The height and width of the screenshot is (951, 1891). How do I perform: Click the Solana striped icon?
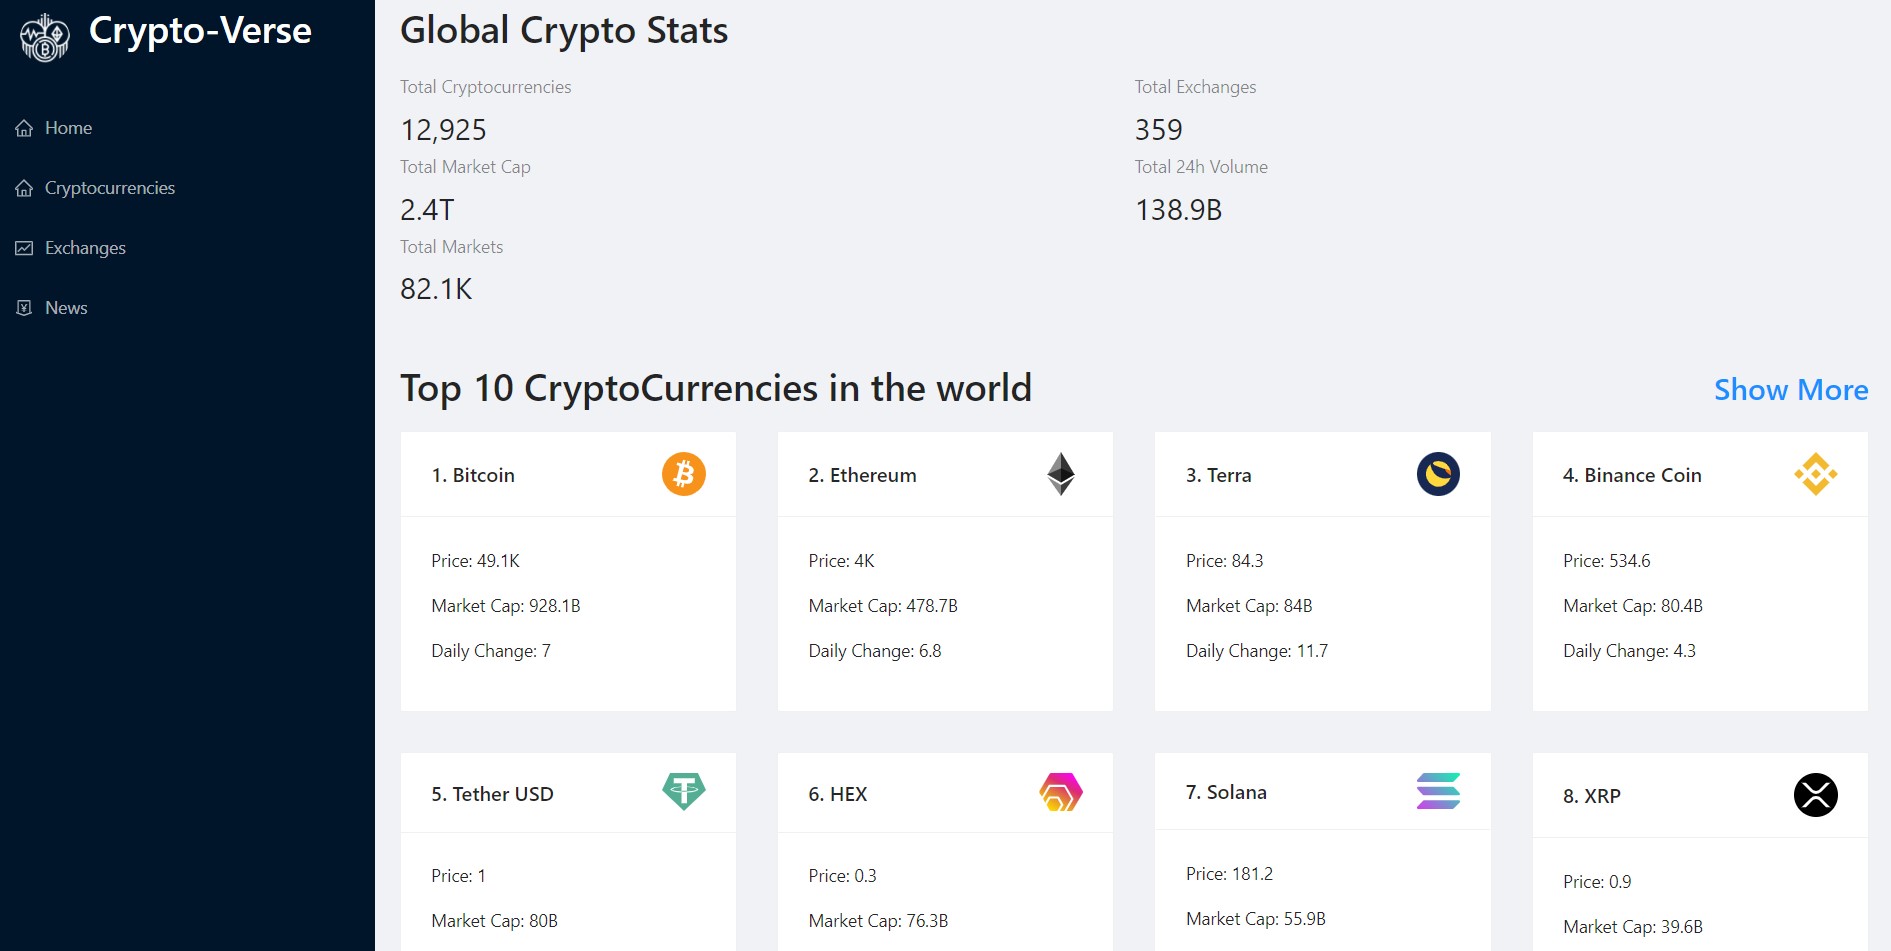click(1438, 791)
